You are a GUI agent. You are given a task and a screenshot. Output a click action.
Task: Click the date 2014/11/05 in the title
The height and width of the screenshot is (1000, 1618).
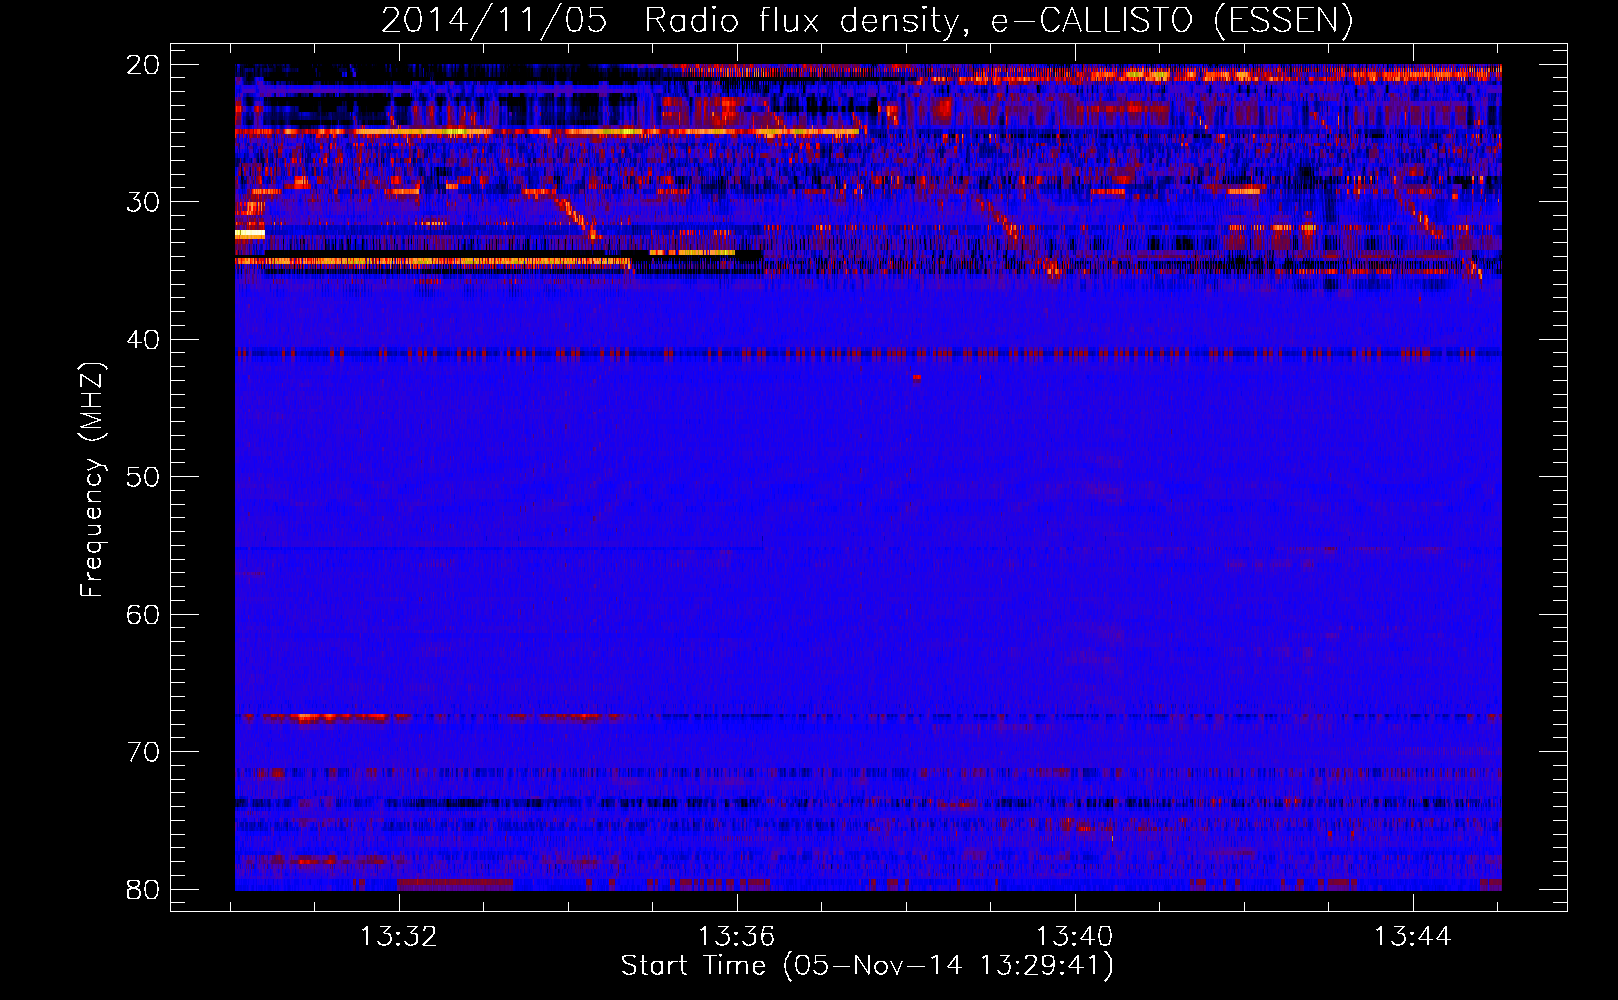pos(494,21)
